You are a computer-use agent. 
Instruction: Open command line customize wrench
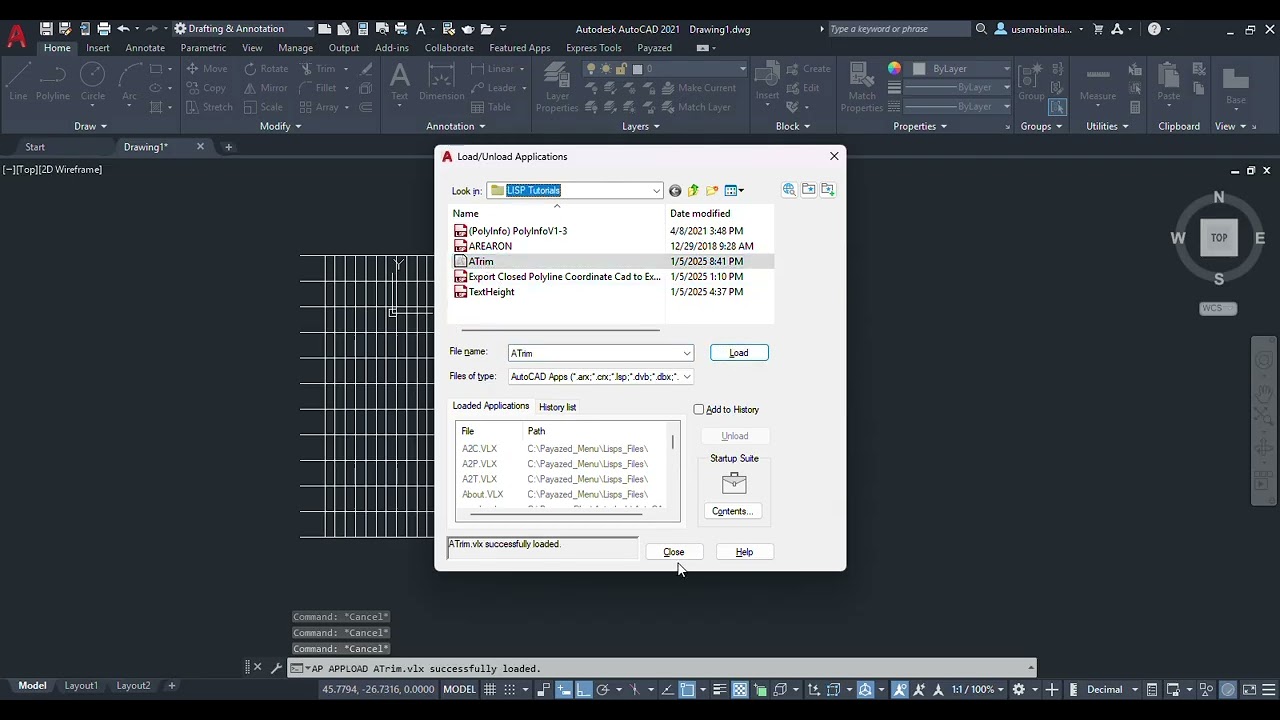(x=276, y=668)
